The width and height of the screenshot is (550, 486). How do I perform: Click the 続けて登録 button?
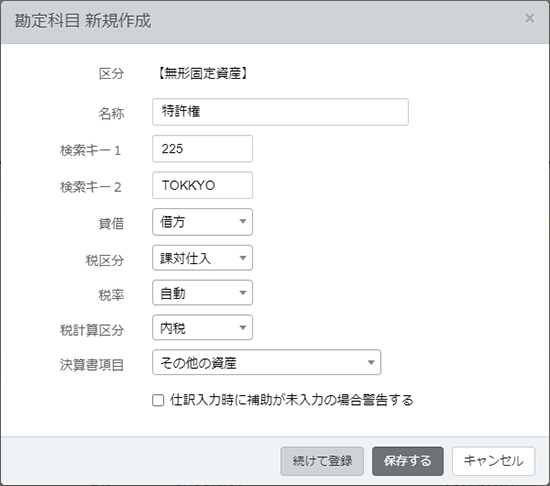pos(322,461)
